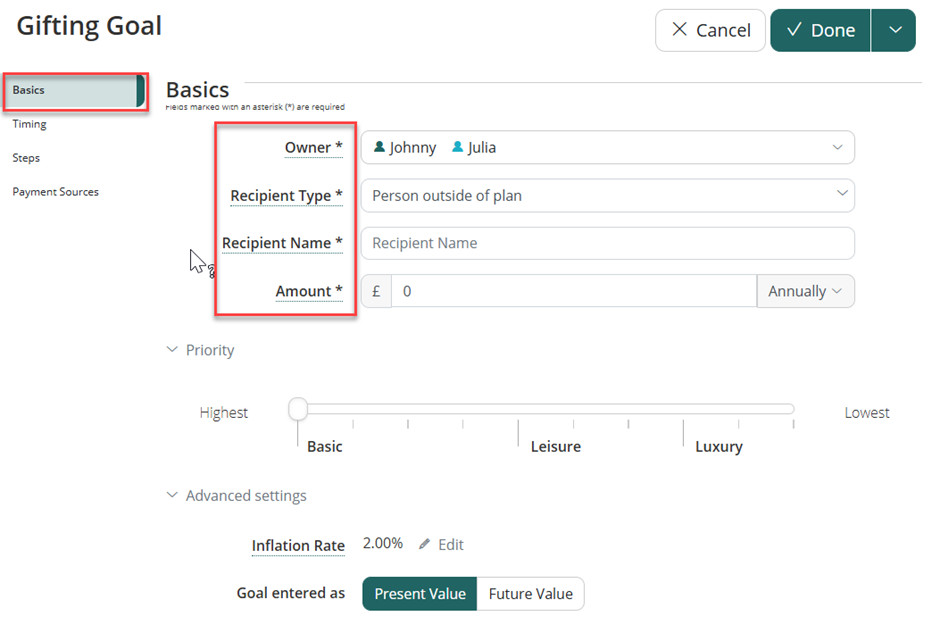
Task: Open the Done button's arrow menu
Action: (893, 30)
